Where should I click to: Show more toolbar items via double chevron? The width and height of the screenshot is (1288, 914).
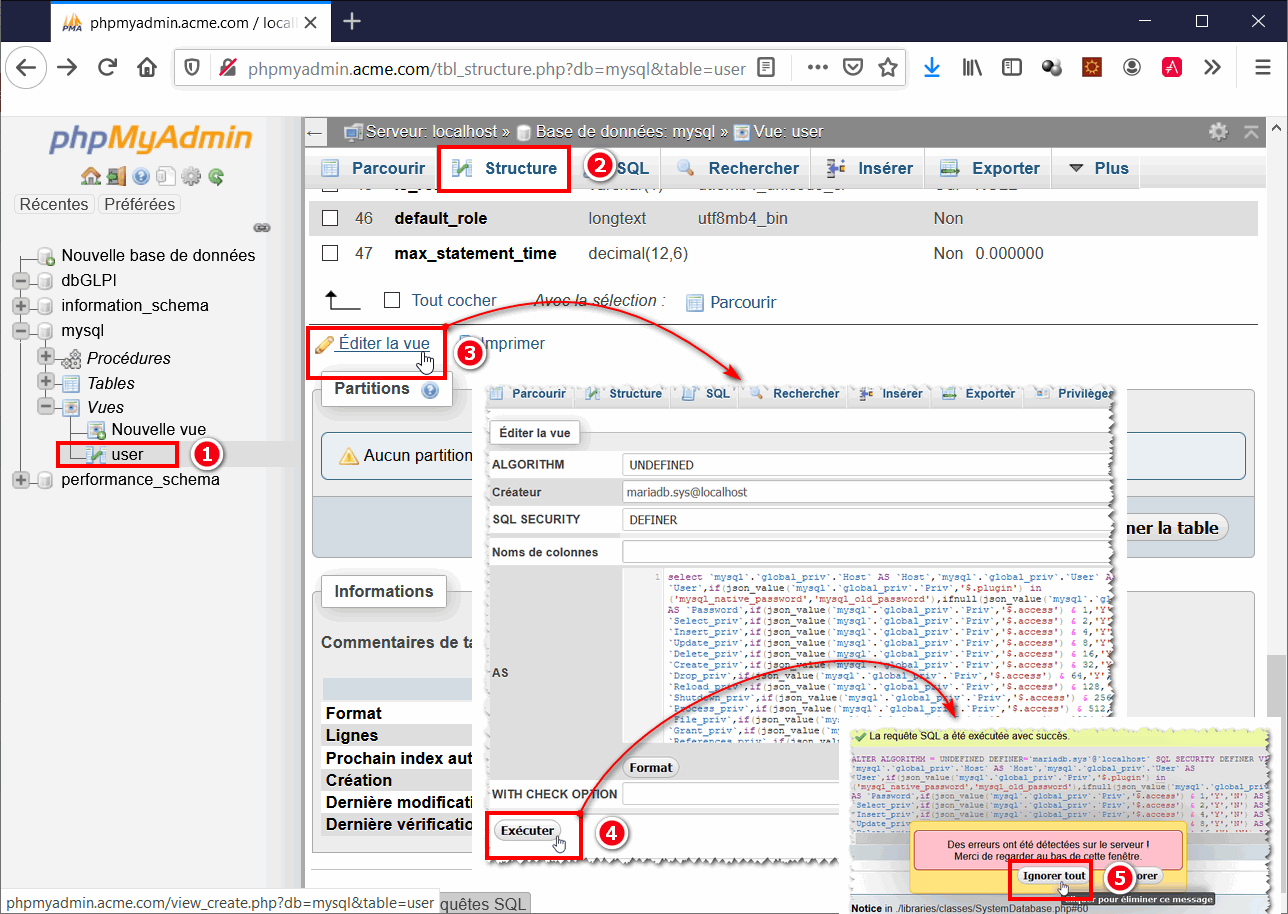click(1212, 67)
